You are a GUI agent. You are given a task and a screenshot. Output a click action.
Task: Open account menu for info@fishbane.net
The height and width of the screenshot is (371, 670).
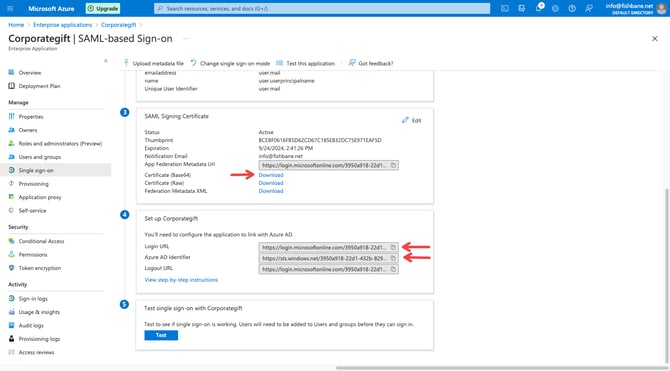tap(635, 8)
